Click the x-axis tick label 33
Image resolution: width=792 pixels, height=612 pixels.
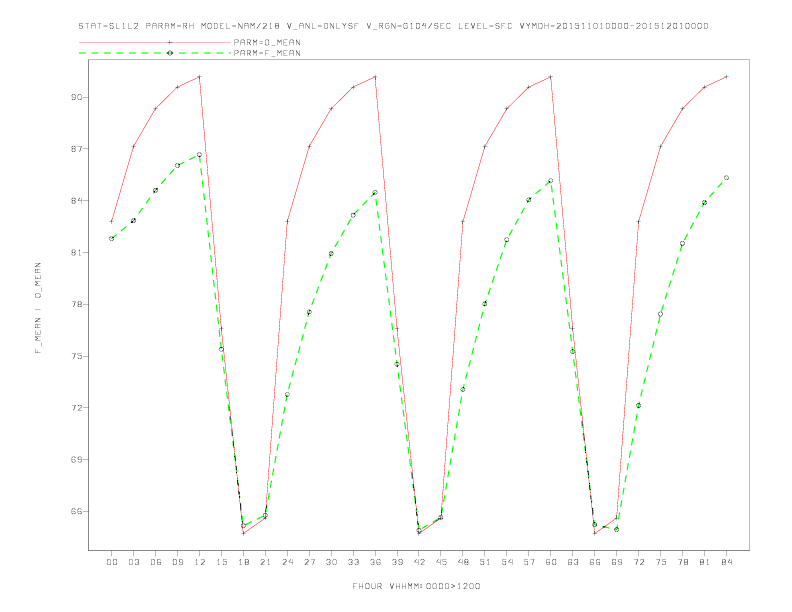click(353, 562)
